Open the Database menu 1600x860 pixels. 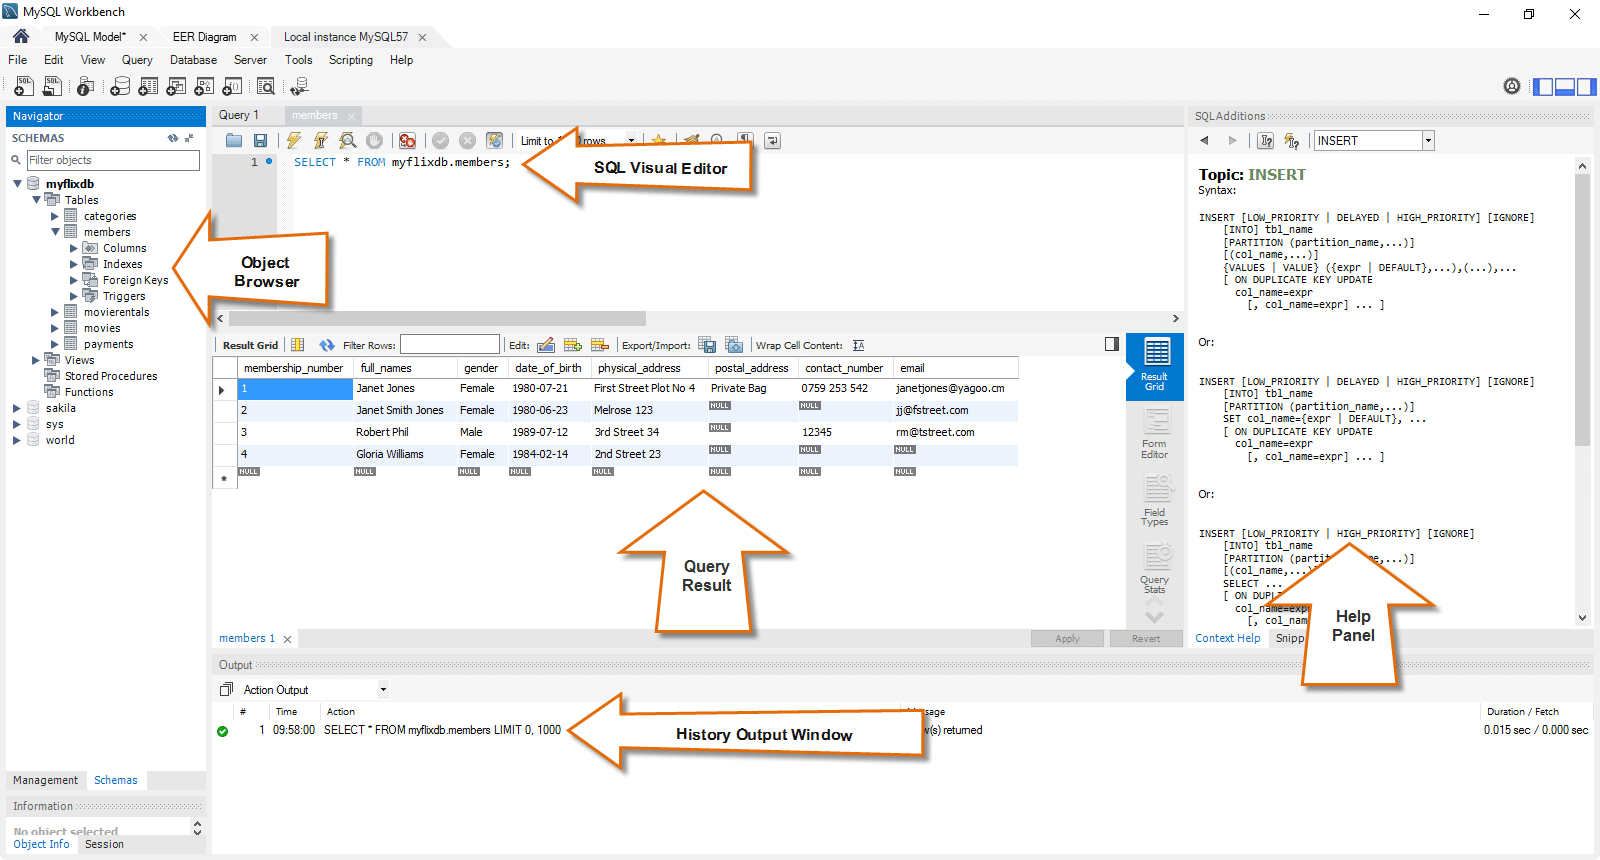coord(193,60)
